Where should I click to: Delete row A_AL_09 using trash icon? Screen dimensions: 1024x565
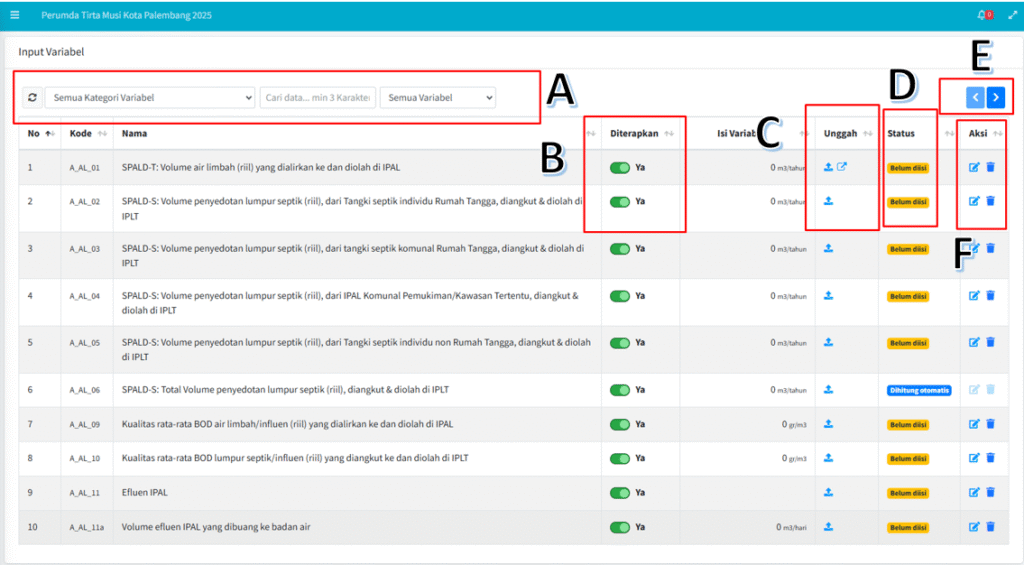(990, 424)
